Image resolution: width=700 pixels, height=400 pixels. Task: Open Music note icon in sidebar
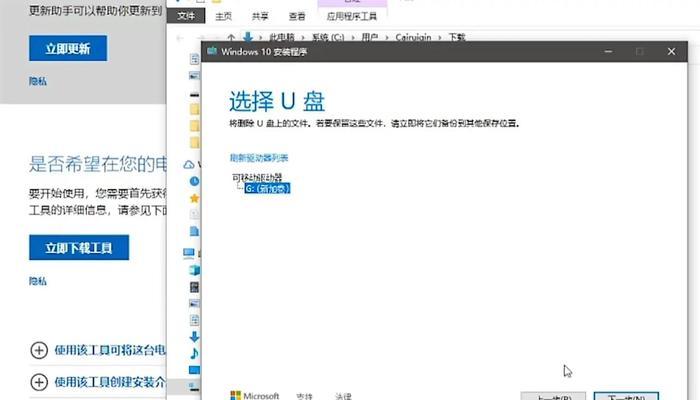pyautogui.click(x=194, y=354)
